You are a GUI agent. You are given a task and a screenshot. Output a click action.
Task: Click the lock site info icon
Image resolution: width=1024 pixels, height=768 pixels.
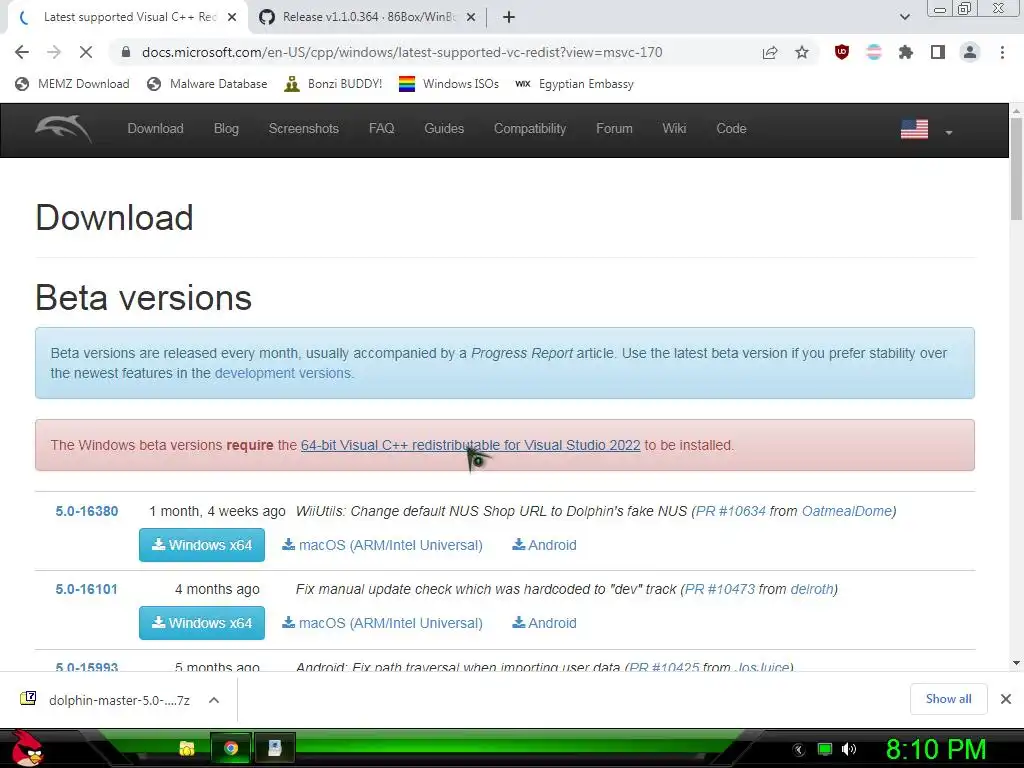[126, 52]
